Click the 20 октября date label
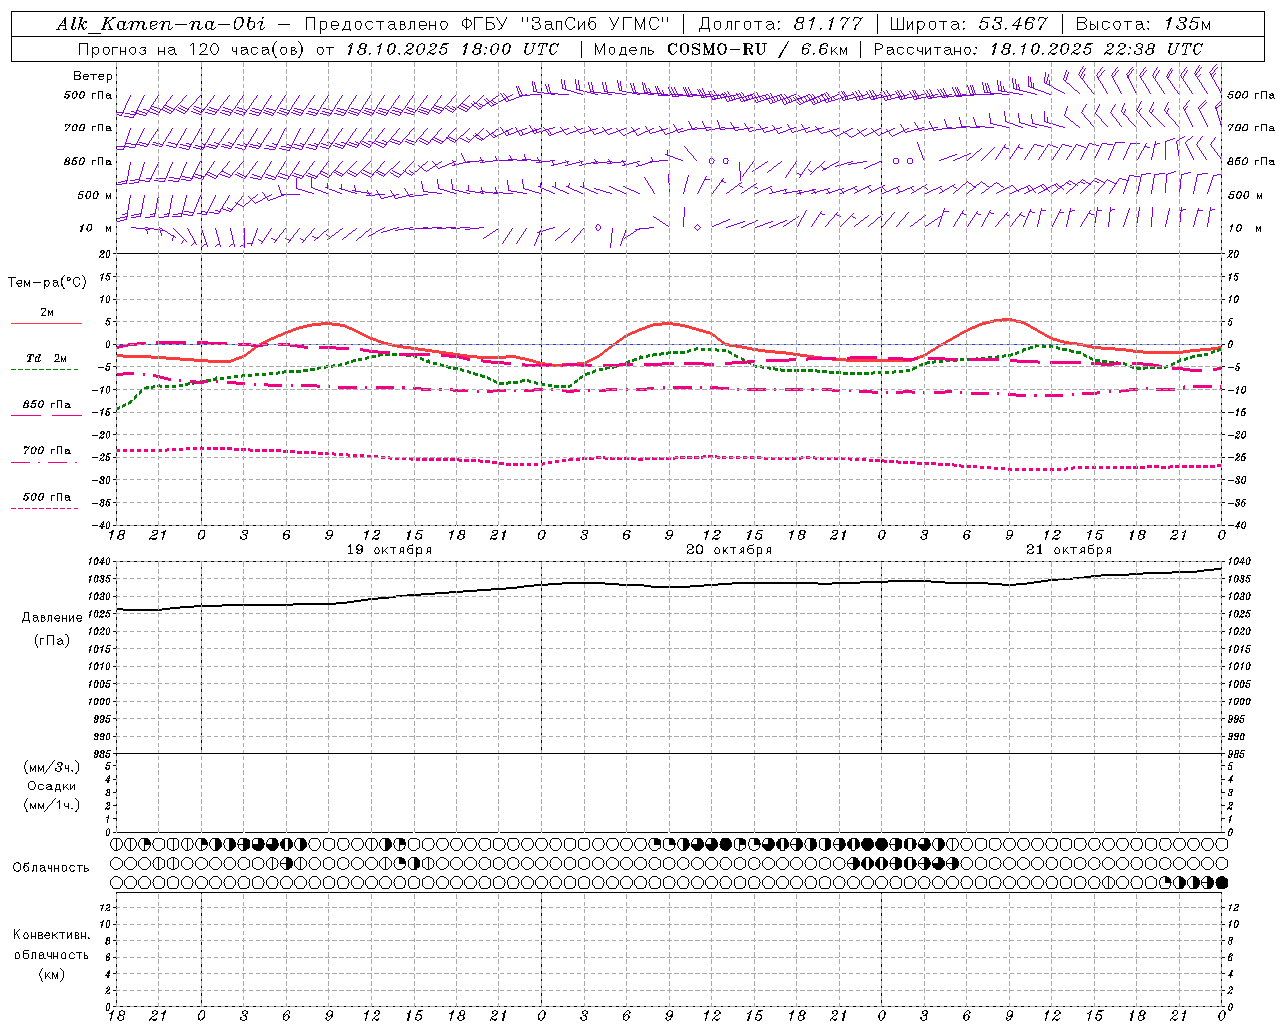Viewport: 1280px width, 1024px height. tap(729, 550)
